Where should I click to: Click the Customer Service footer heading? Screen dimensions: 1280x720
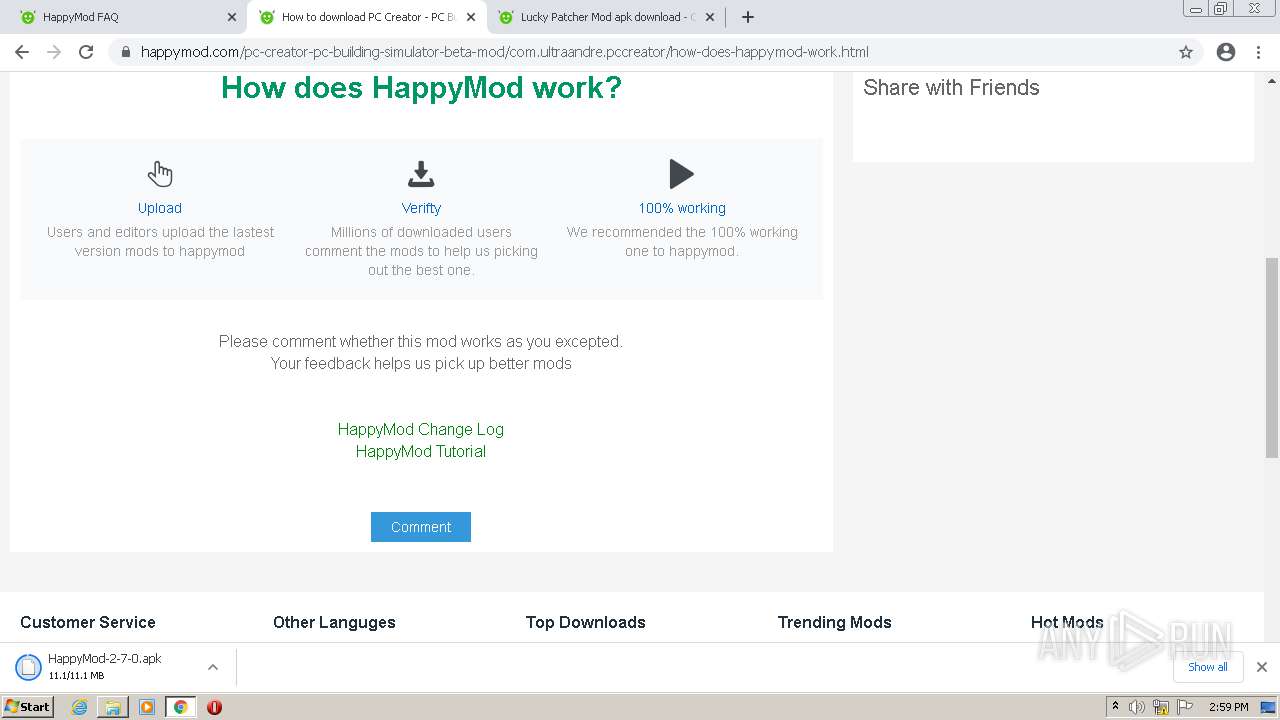(x=88, y=622)
